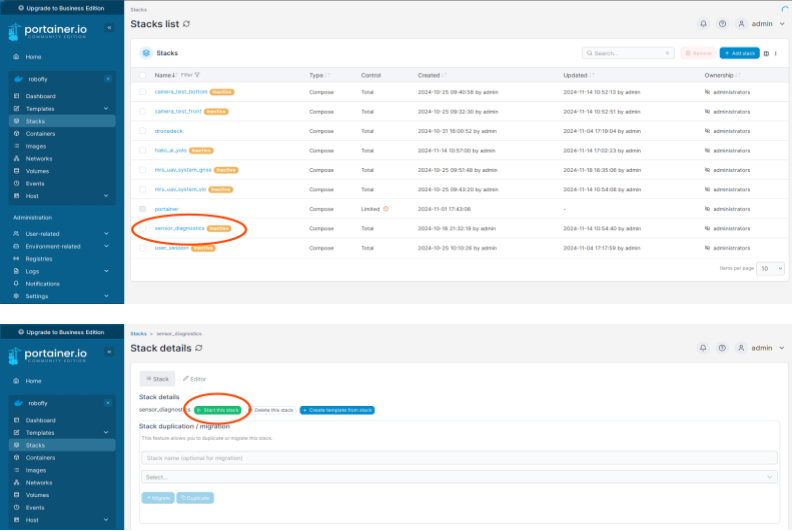Open help icon on Stacks list page

(x=722, y=24)
